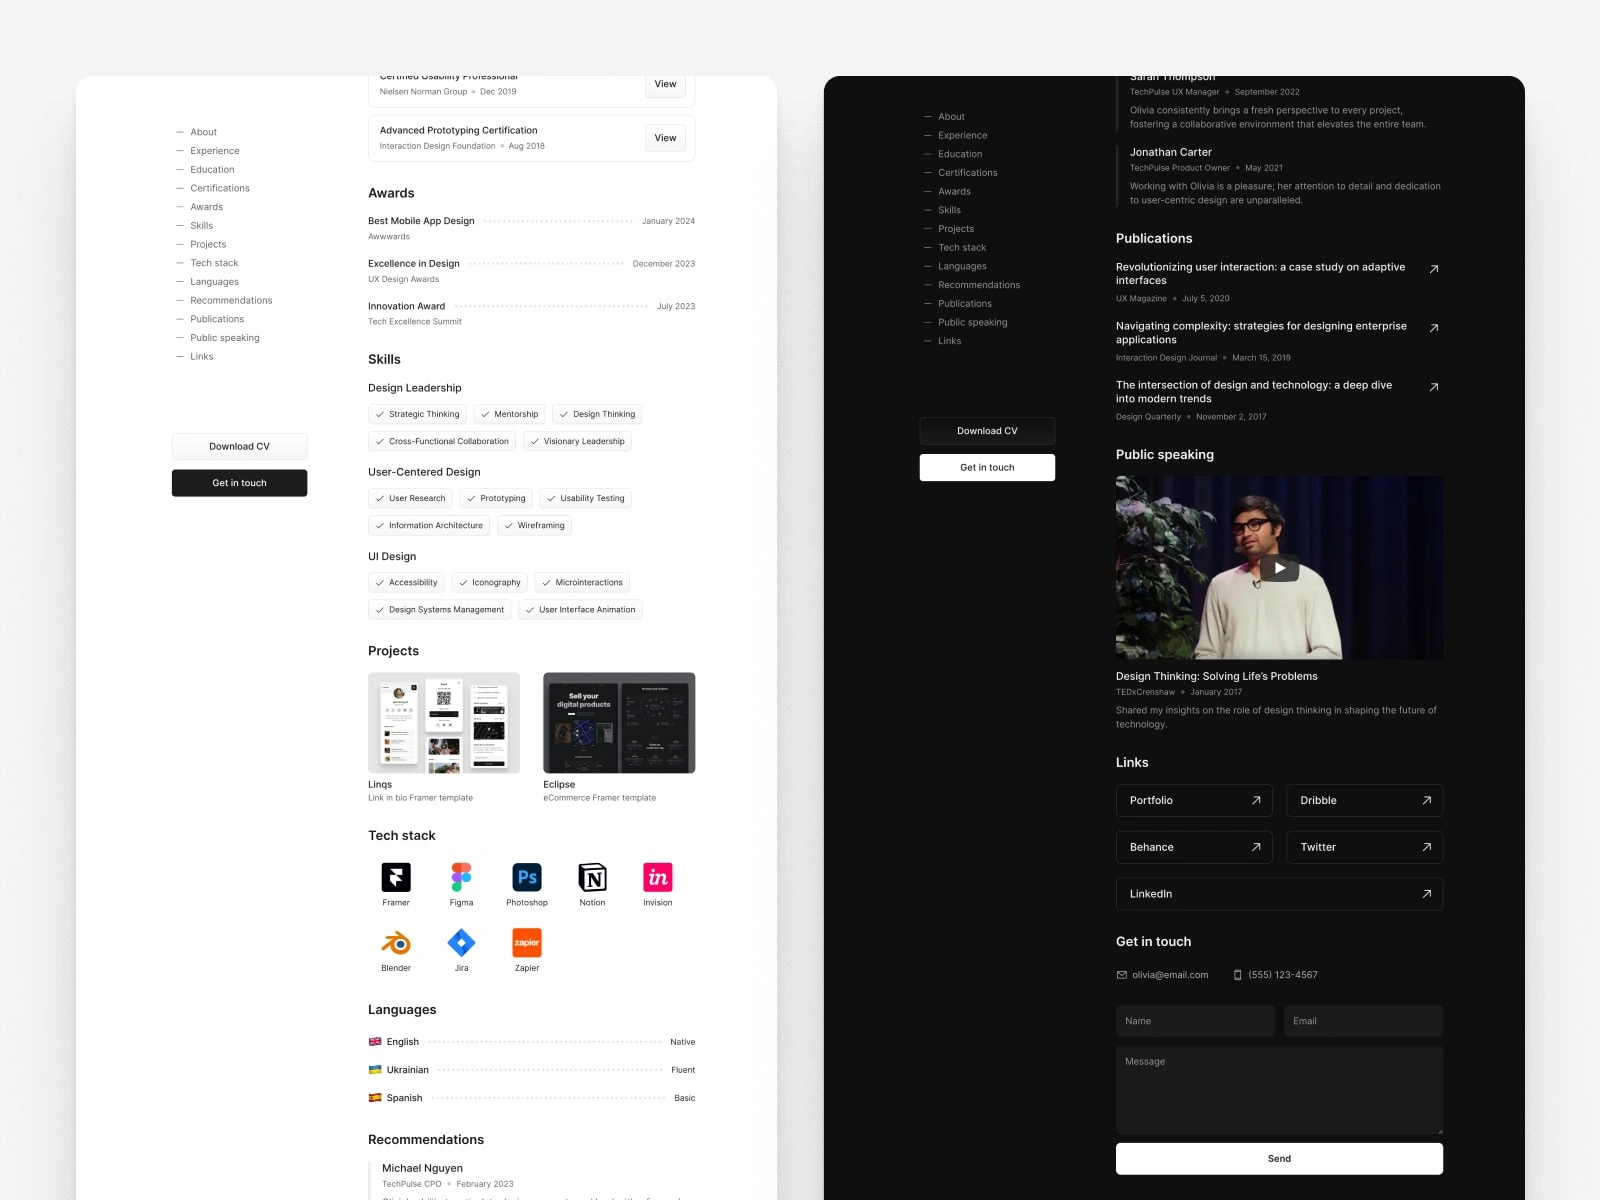The image size is (1600, 1200).
Task: Click the Framer icon in Tech stack
Action: tap(396, 877)
